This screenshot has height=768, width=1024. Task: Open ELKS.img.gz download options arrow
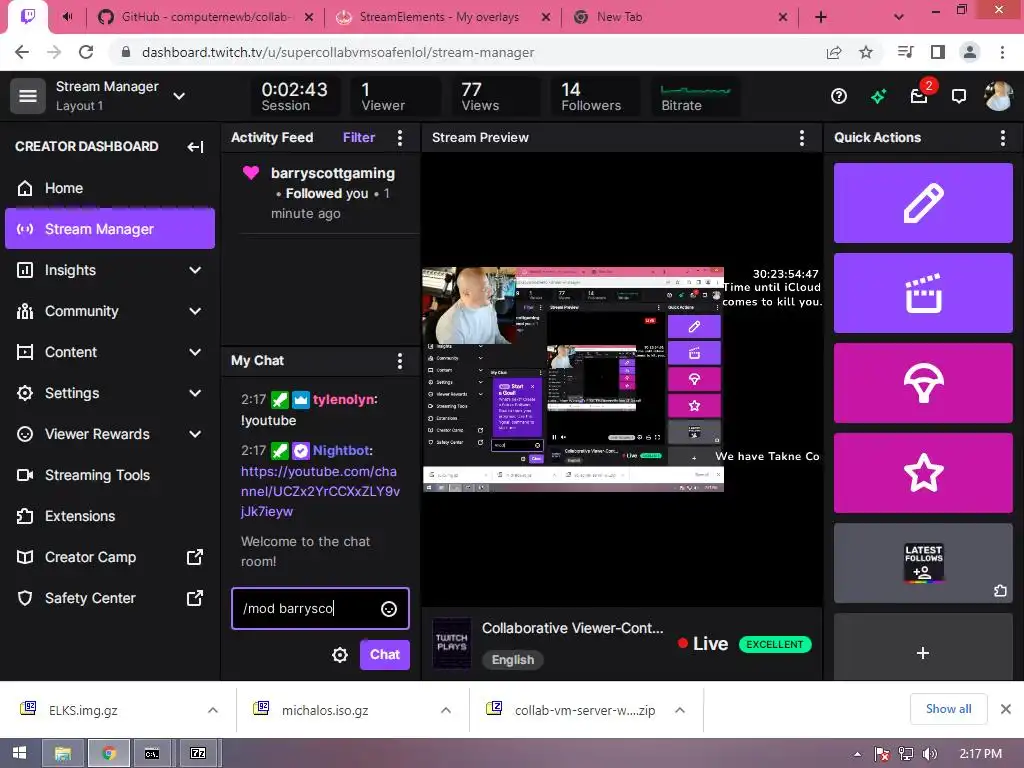pos(212,710)
